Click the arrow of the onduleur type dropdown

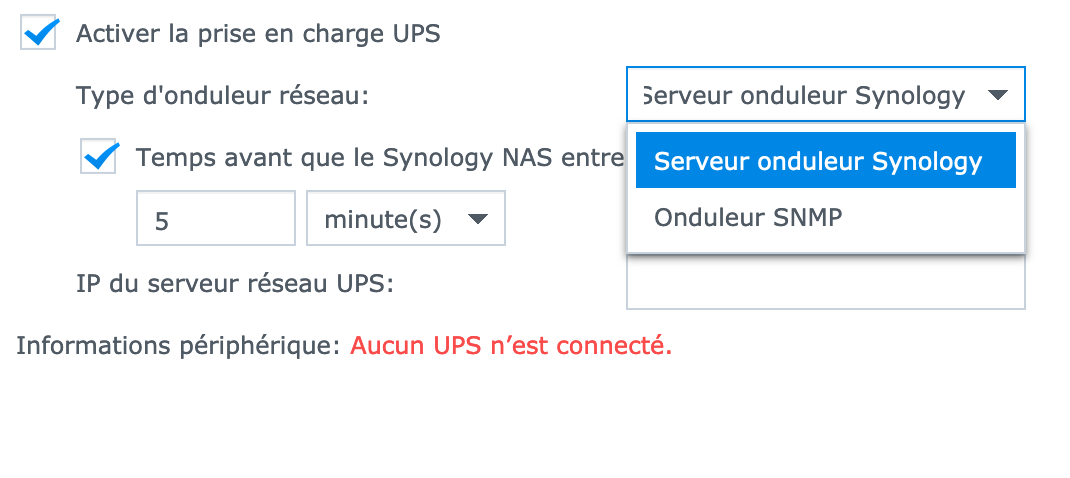[x=997, y=96]
